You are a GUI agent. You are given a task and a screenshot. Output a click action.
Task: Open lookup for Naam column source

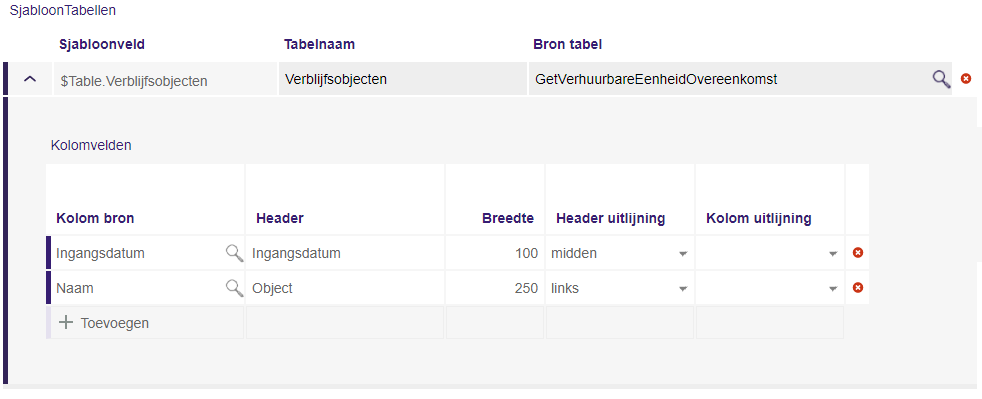pyautogui.click(x=234, y=288)
